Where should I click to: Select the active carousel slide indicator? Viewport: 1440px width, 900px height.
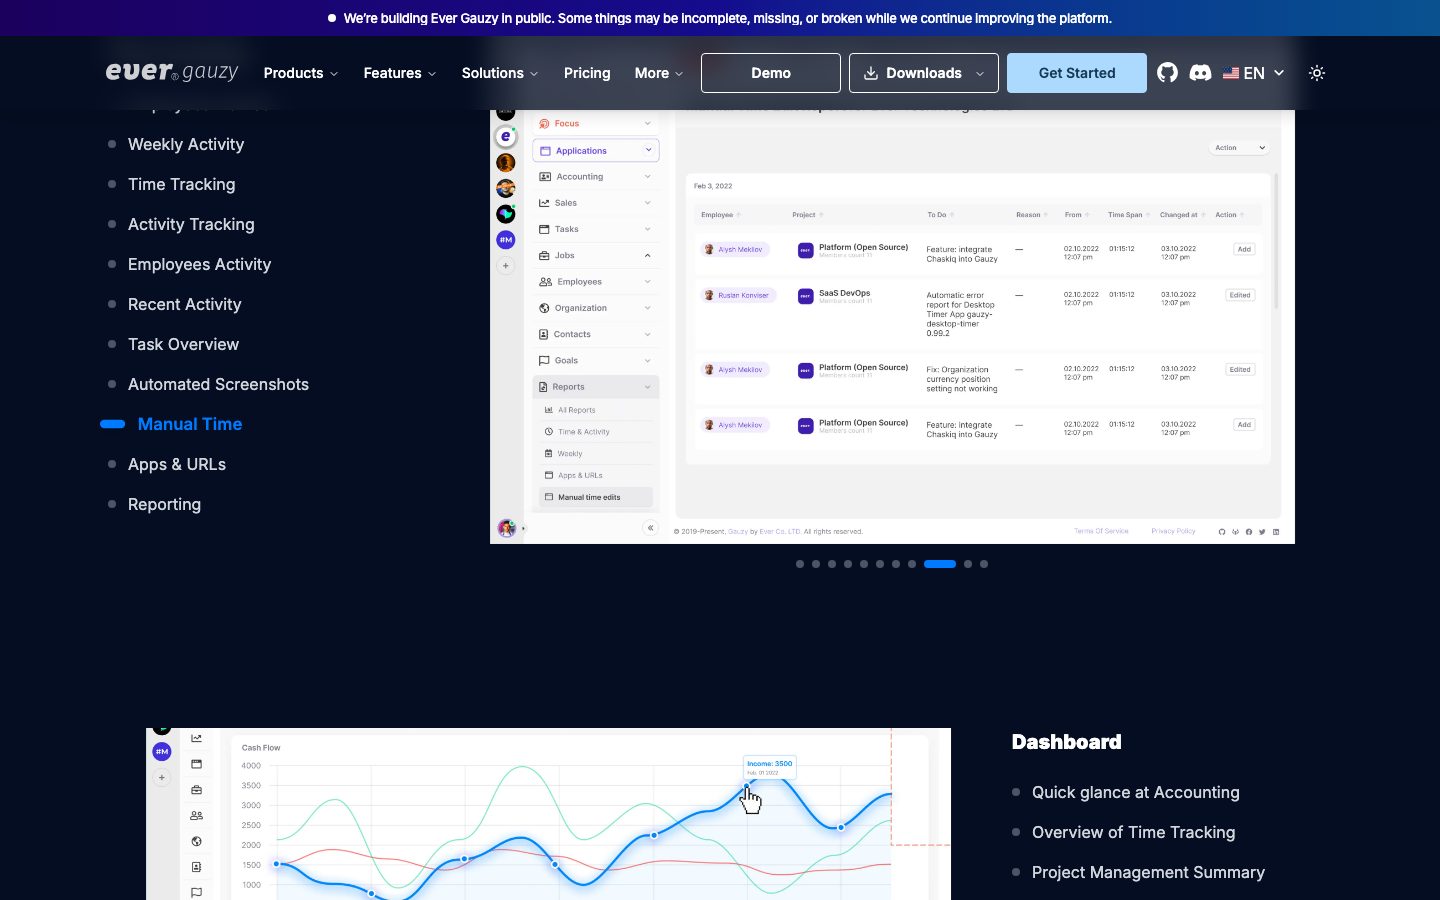940,564
